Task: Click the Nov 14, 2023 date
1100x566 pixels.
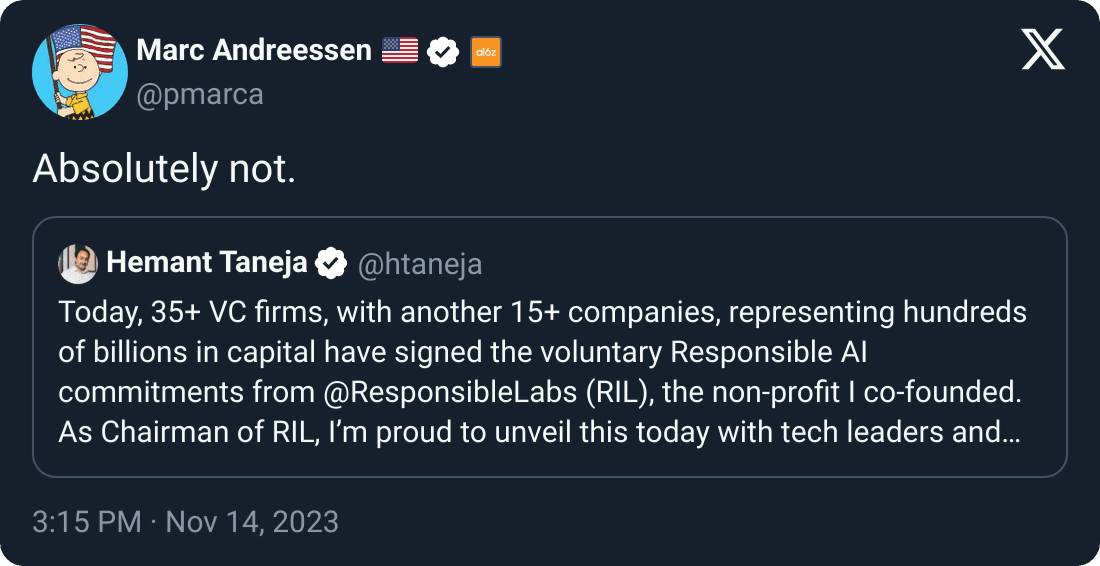Action: coord(252,521)
